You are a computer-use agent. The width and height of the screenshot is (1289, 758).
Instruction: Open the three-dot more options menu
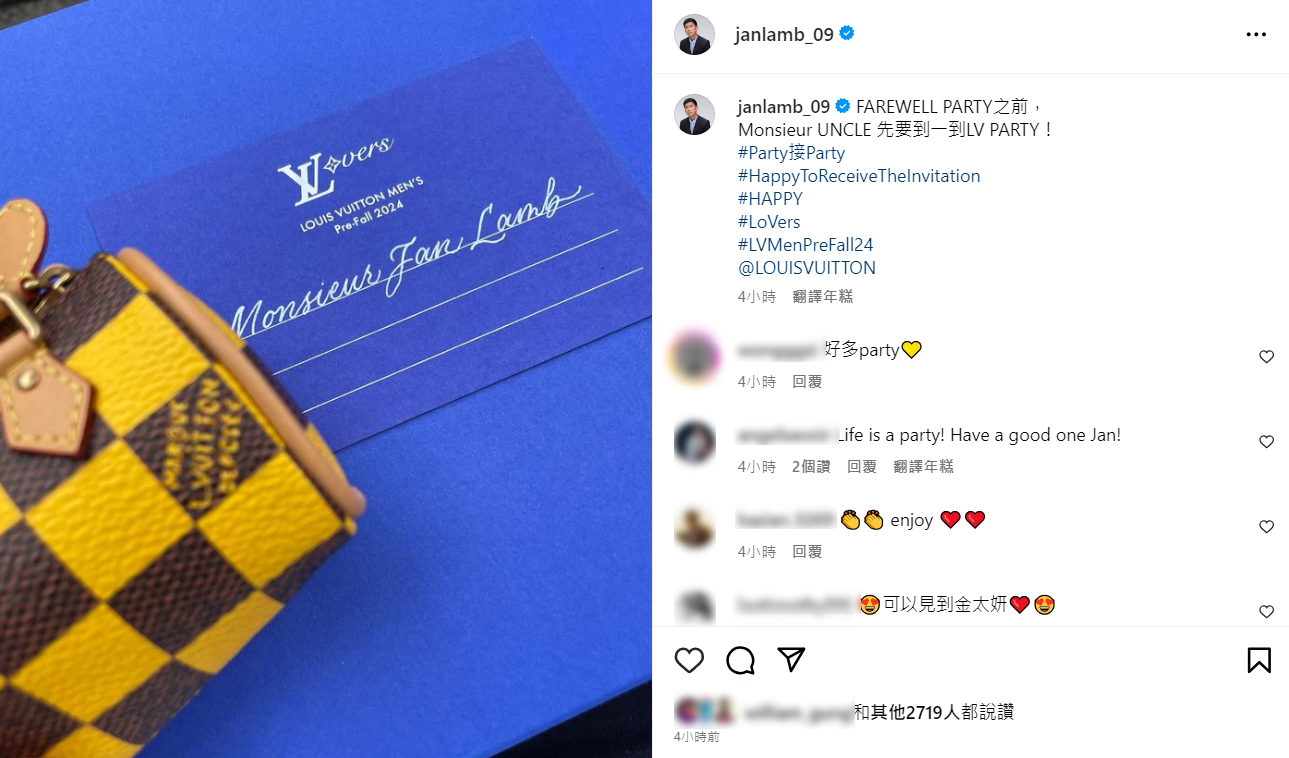[1256, 34]
